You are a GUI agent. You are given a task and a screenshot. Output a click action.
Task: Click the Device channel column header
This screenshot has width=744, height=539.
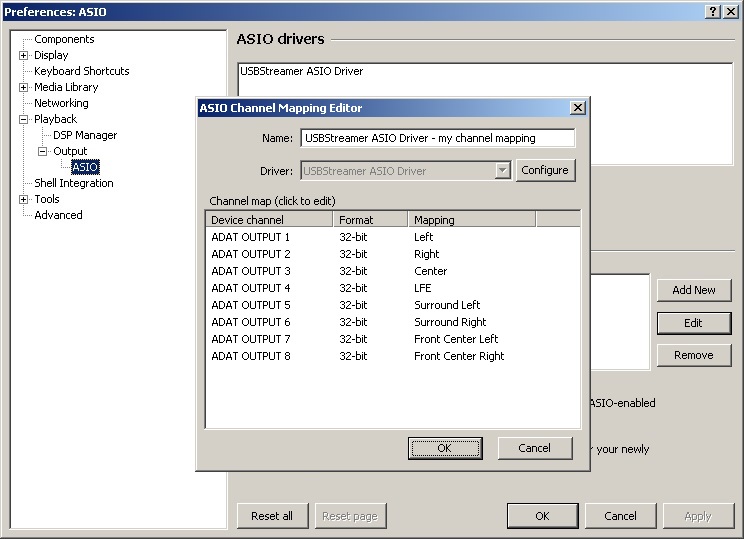tap(268, 220)
